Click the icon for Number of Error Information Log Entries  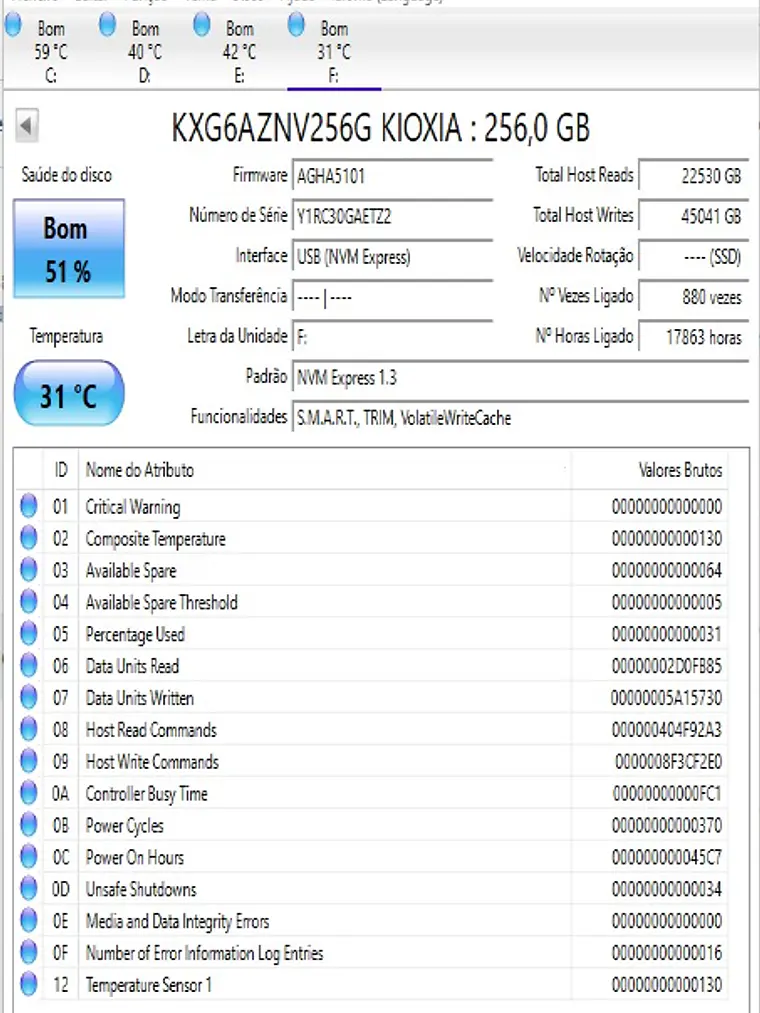(x=28, y=952)
